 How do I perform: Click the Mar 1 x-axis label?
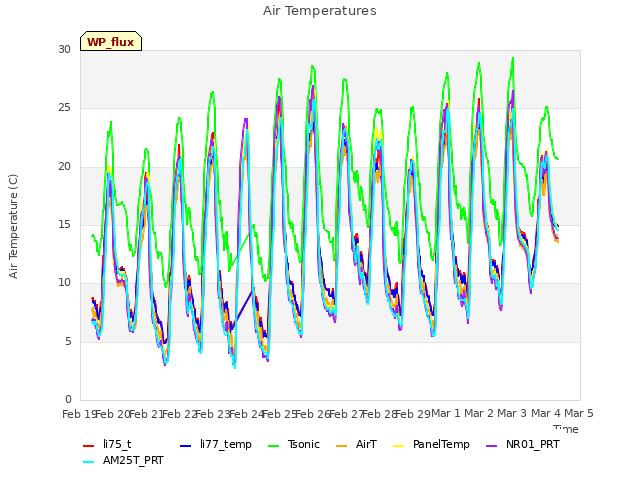(446, 413)
